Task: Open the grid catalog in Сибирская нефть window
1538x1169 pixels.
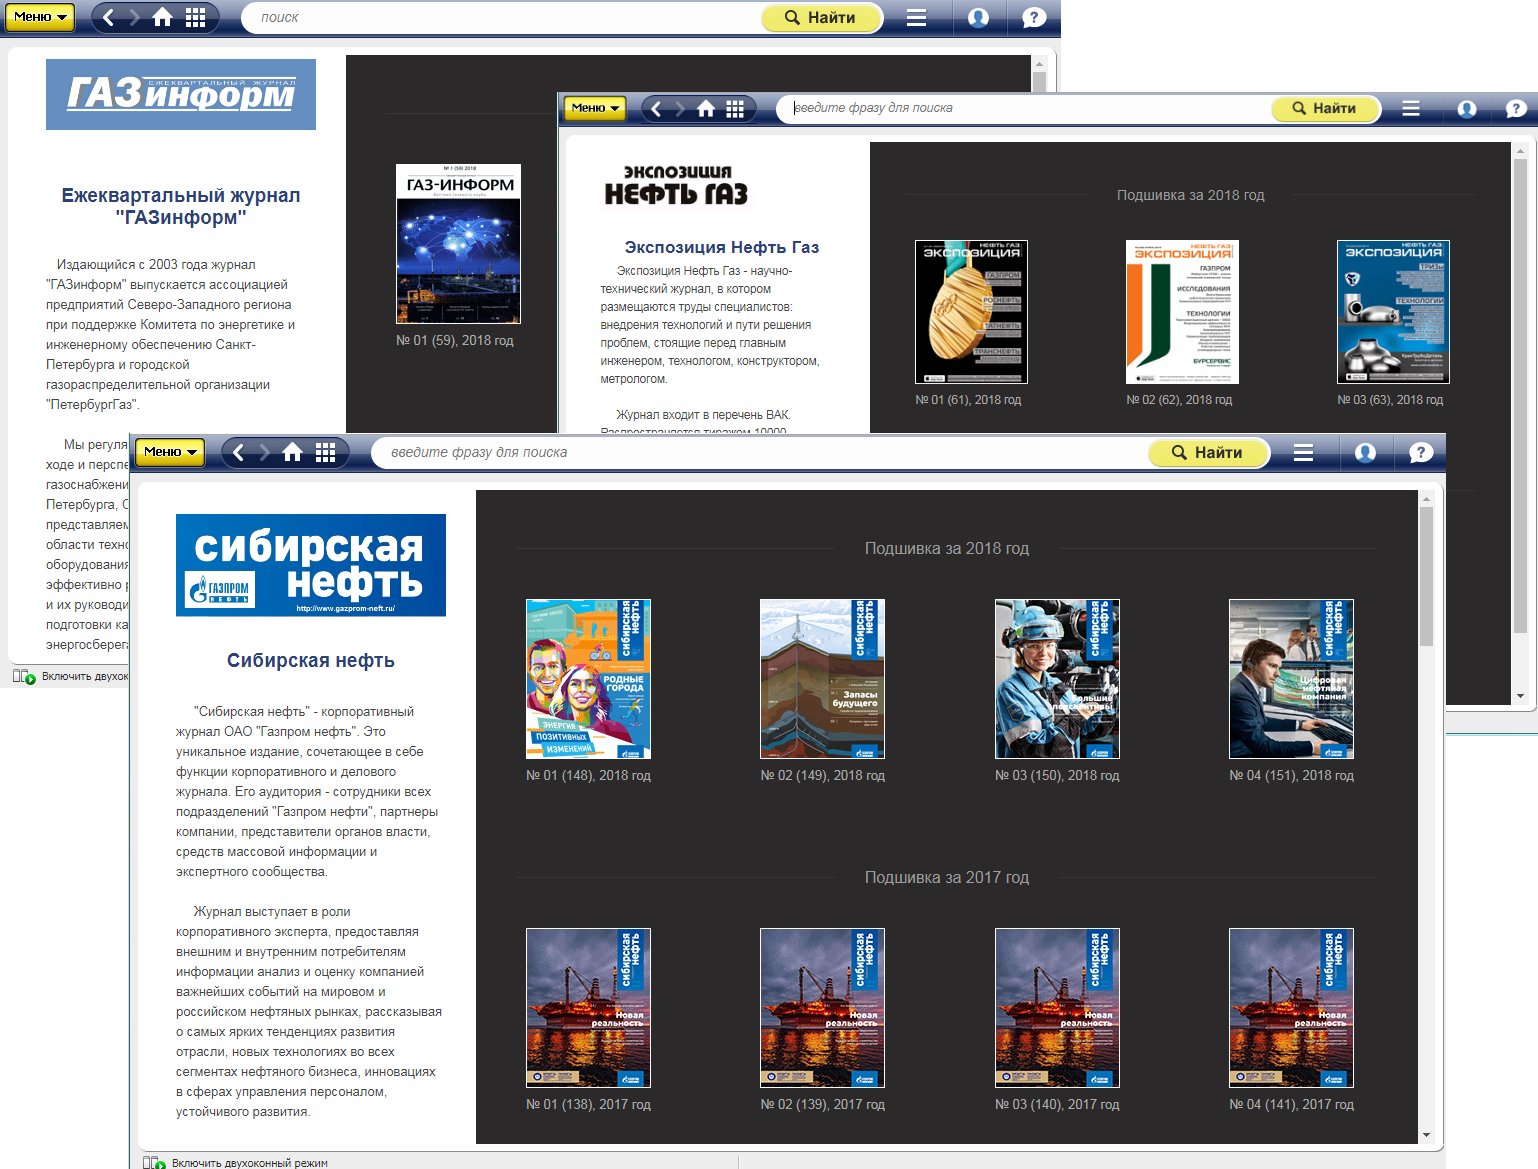Action: 326,453
